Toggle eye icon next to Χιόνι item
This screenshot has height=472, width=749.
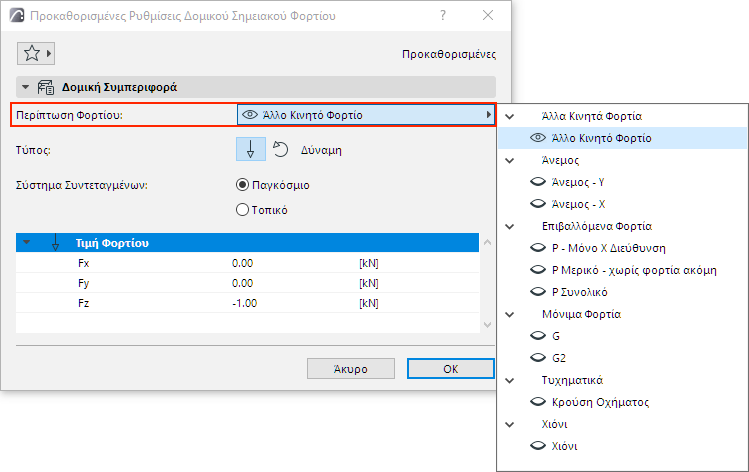[537, 446]
